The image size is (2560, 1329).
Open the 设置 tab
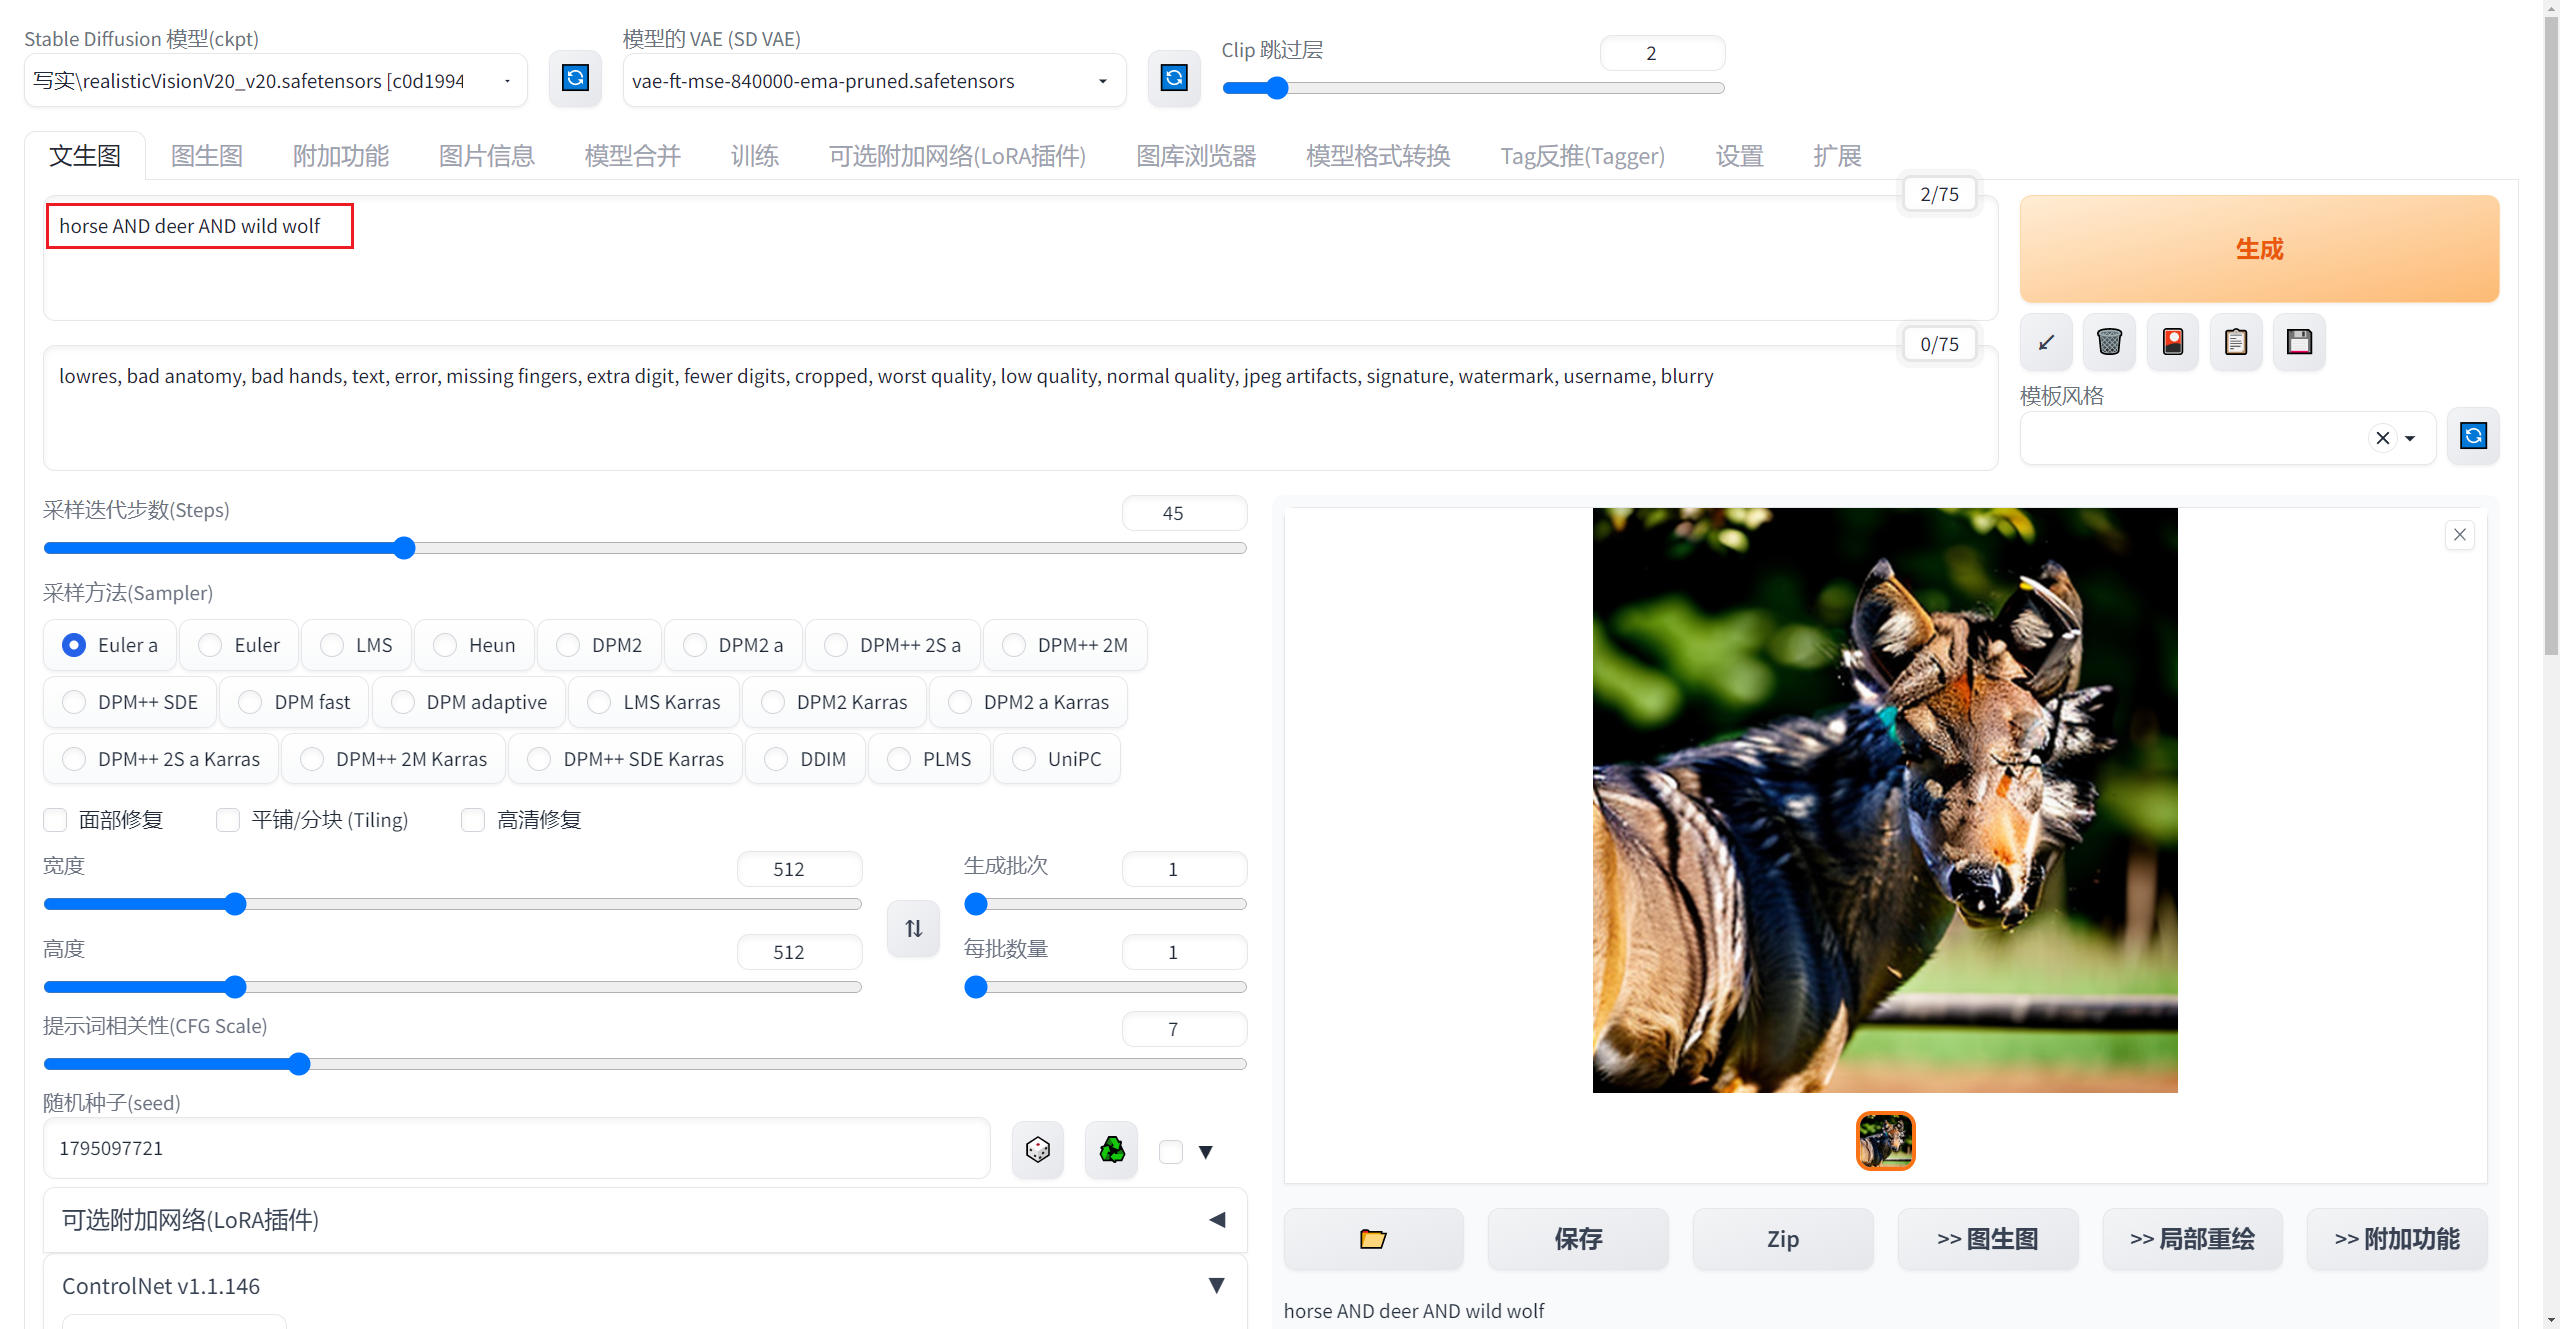tap(1739, 156)
